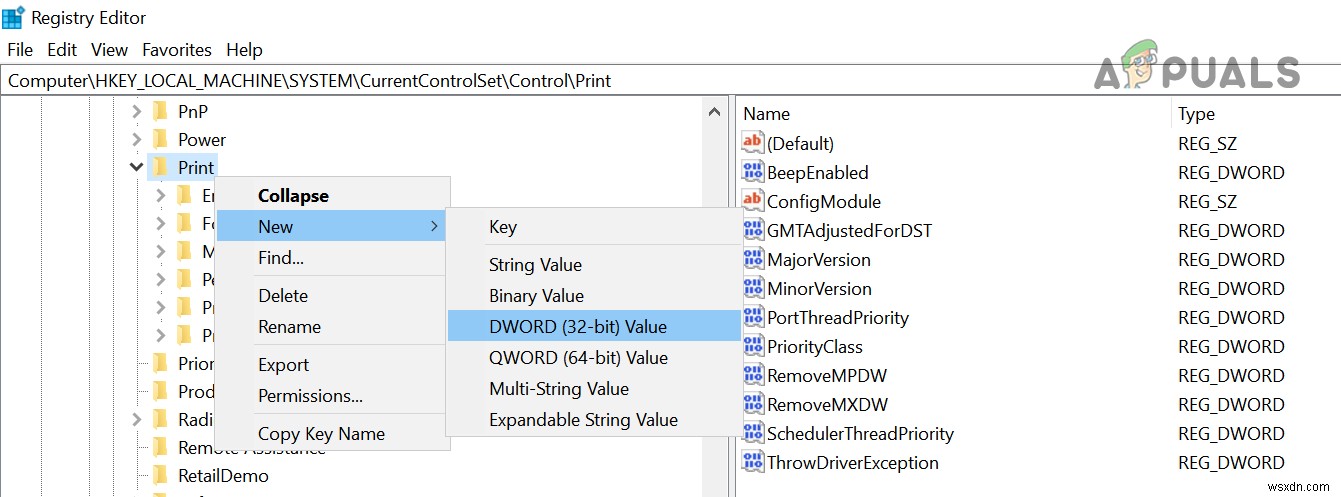The height and width of the screenshot is (497, 1341).
Task: Open the Favorites menu
Action: coord(177,49)
